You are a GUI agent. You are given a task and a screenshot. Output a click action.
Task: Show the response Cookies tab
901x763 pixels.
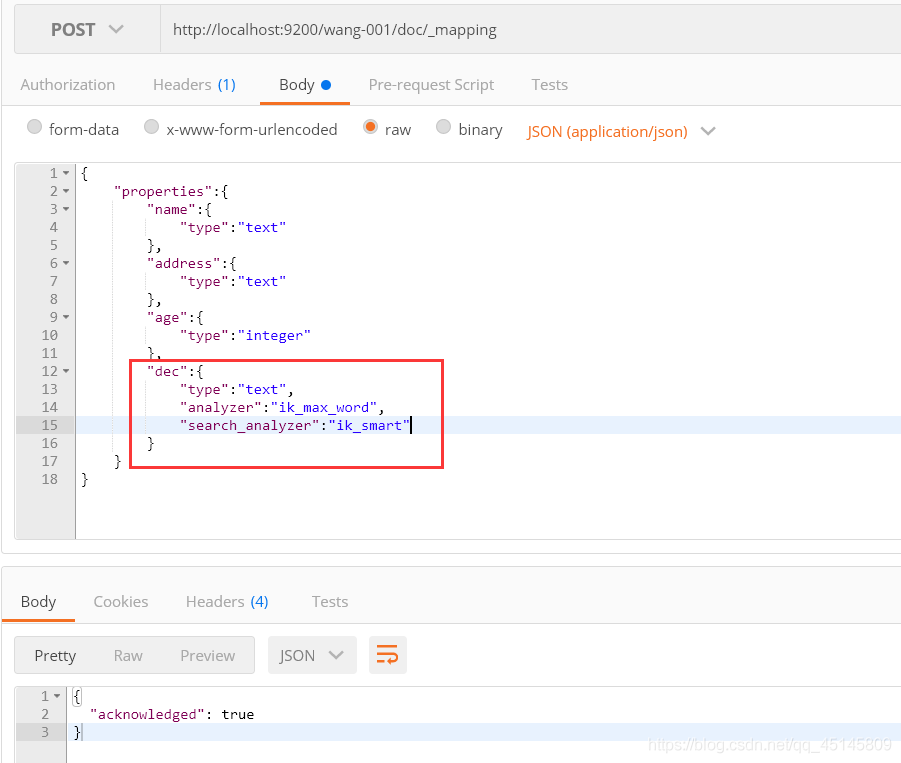pyautogui.click(x=121, y=601)
